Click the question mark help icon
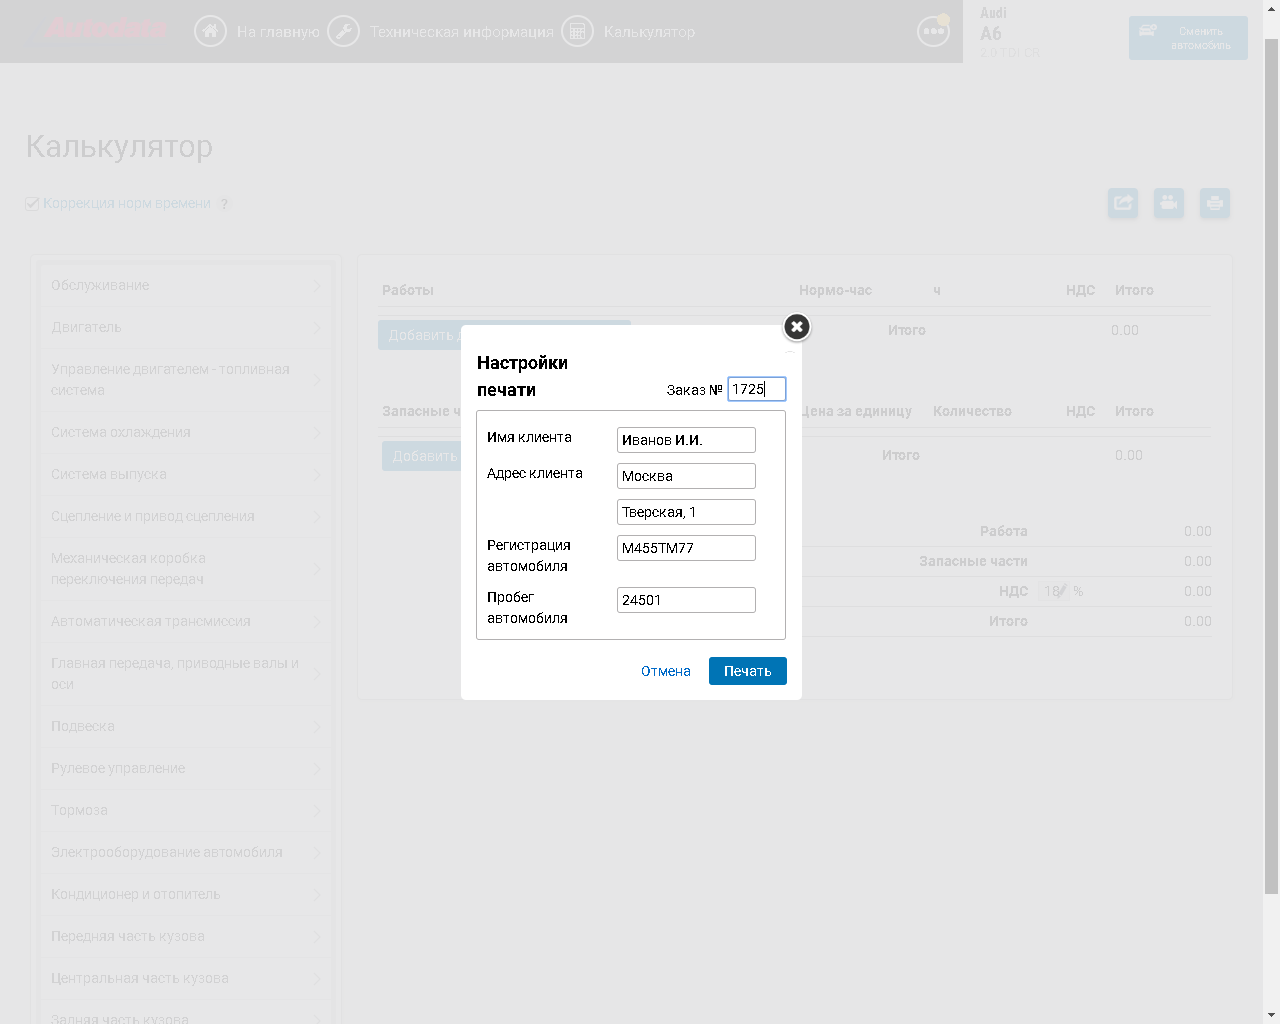Screen dimensions: 1280x1024 224,204
